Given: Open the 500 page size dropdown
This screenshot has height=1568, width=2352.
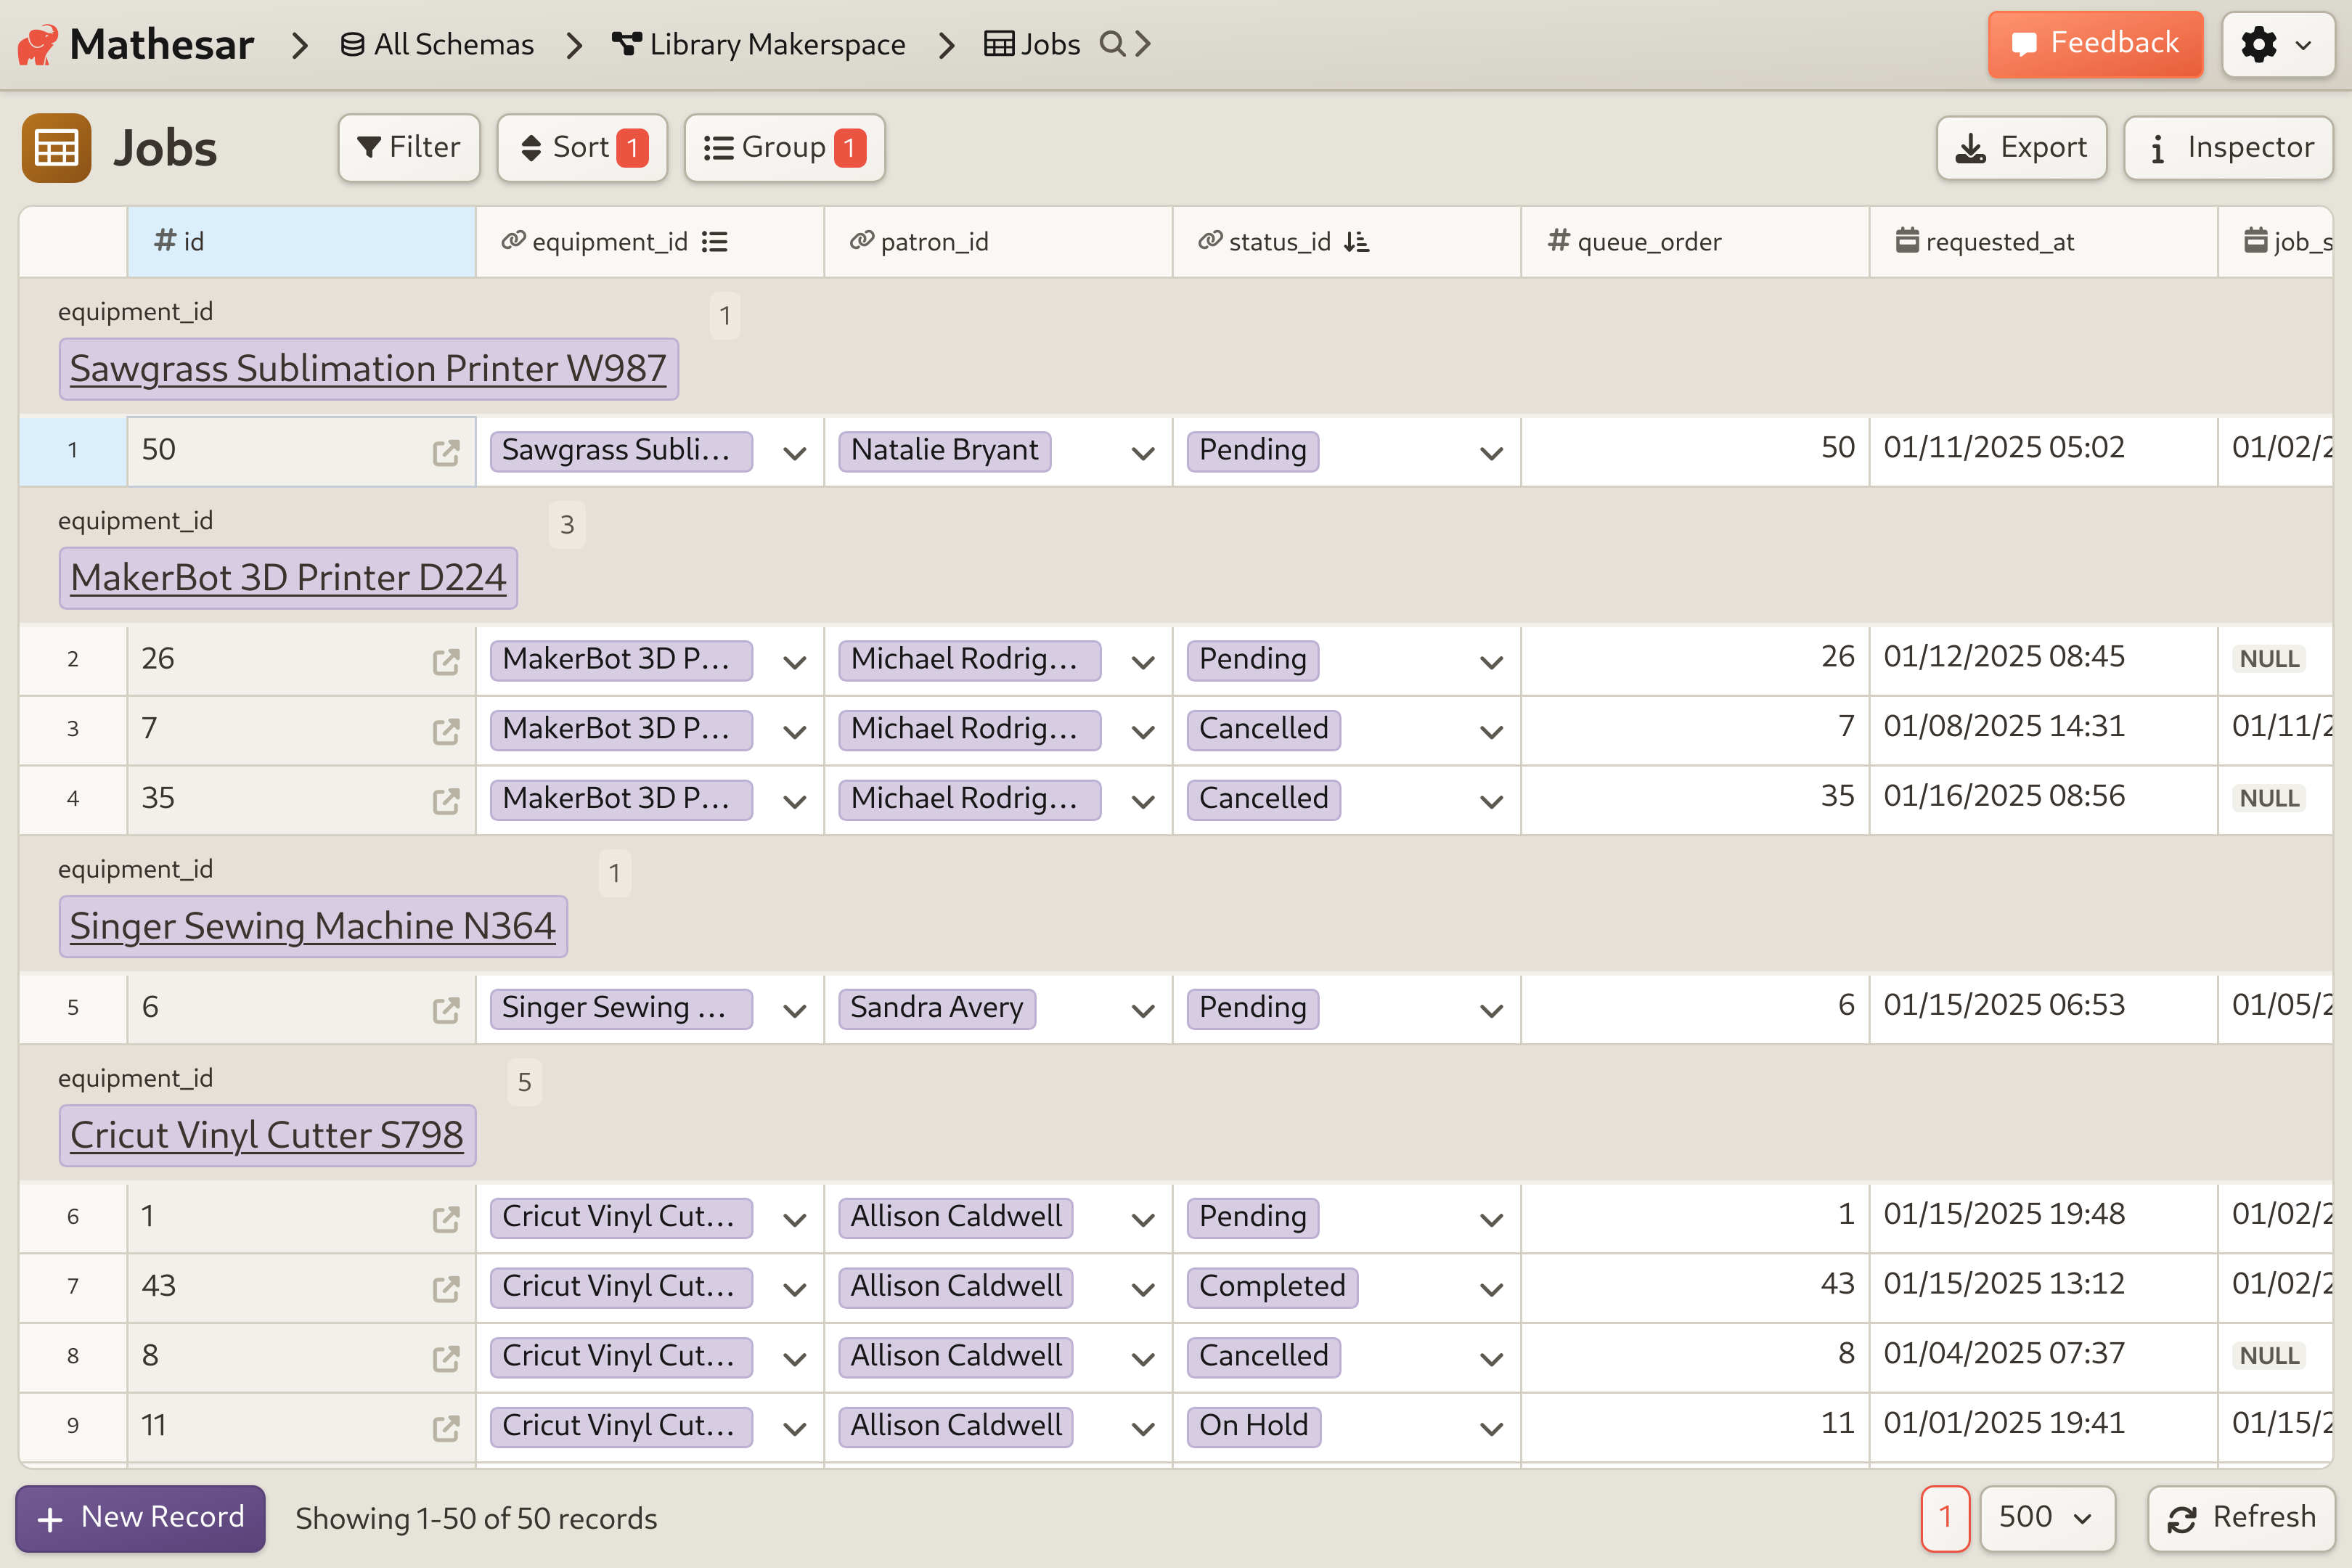Looking at the screenshot, I should tap(2047, 1518).
